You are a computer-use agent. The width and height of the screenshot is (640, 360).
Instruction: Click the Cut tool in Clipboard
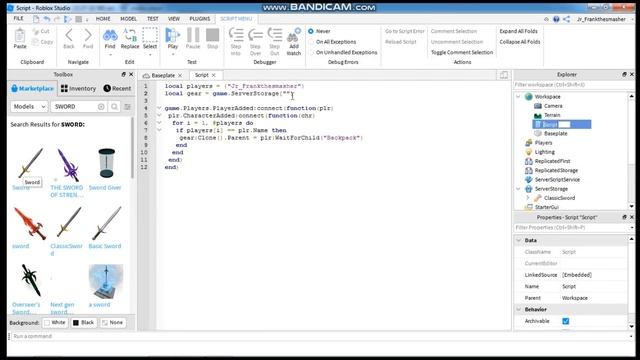[x=41, y=31]
